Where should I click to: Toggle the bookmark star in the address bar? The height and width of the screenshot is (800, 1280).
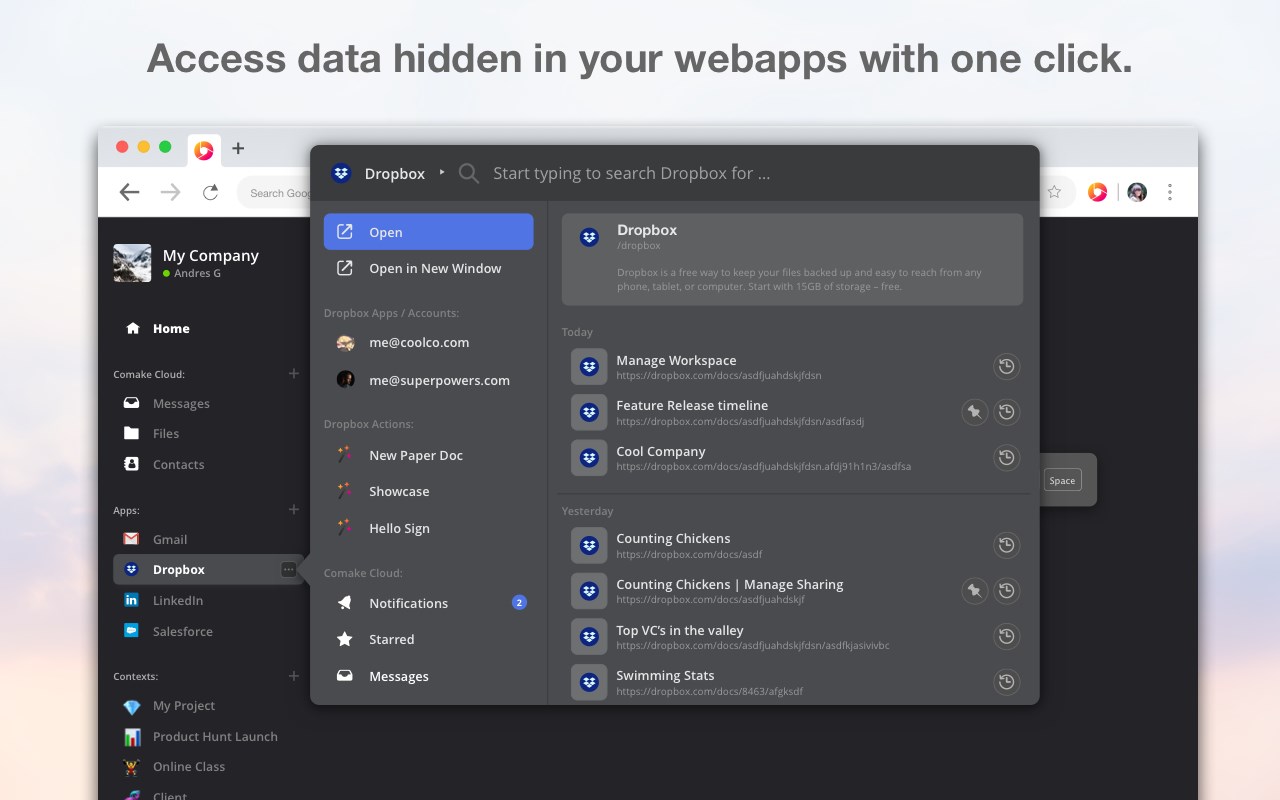[1054, 192]
